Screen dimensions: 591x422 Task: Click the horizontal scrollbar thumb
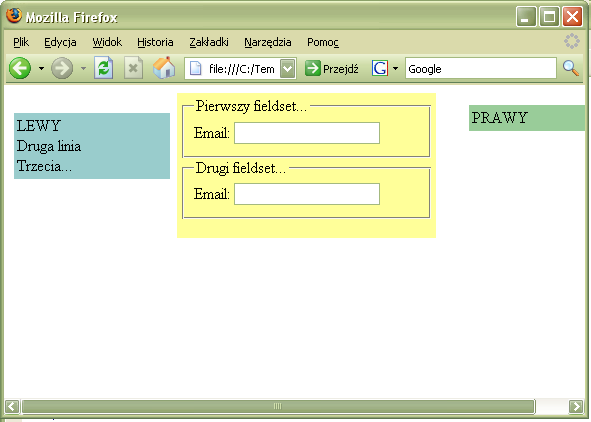point(278,406)
